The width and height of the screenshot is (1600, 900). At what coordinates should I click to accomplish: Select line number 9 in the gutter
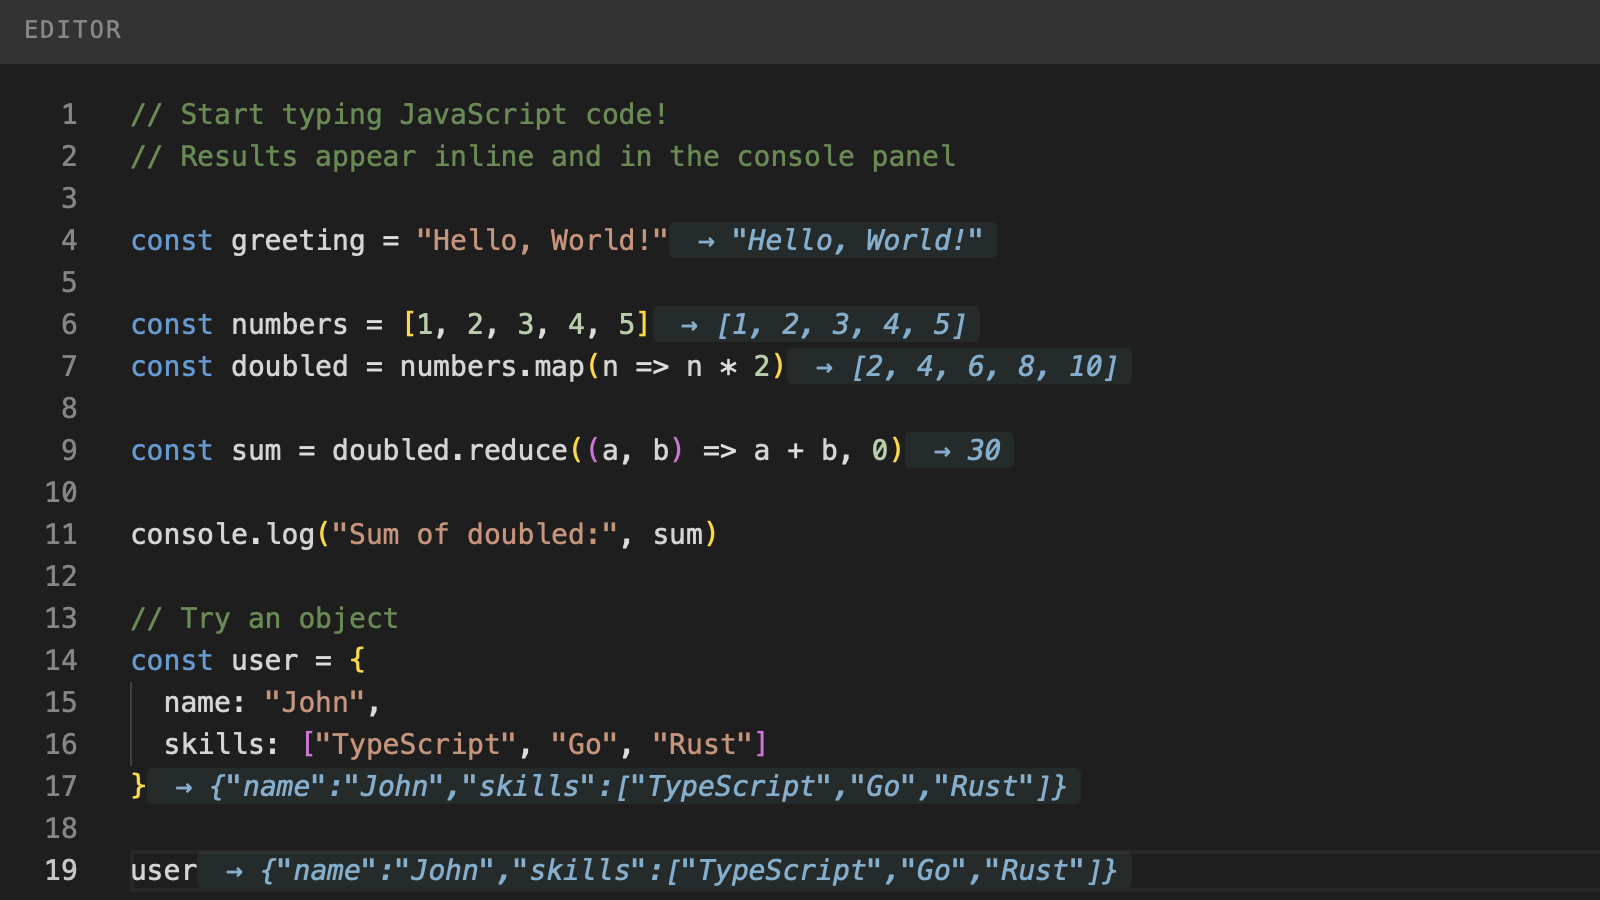tap(68, 450)
